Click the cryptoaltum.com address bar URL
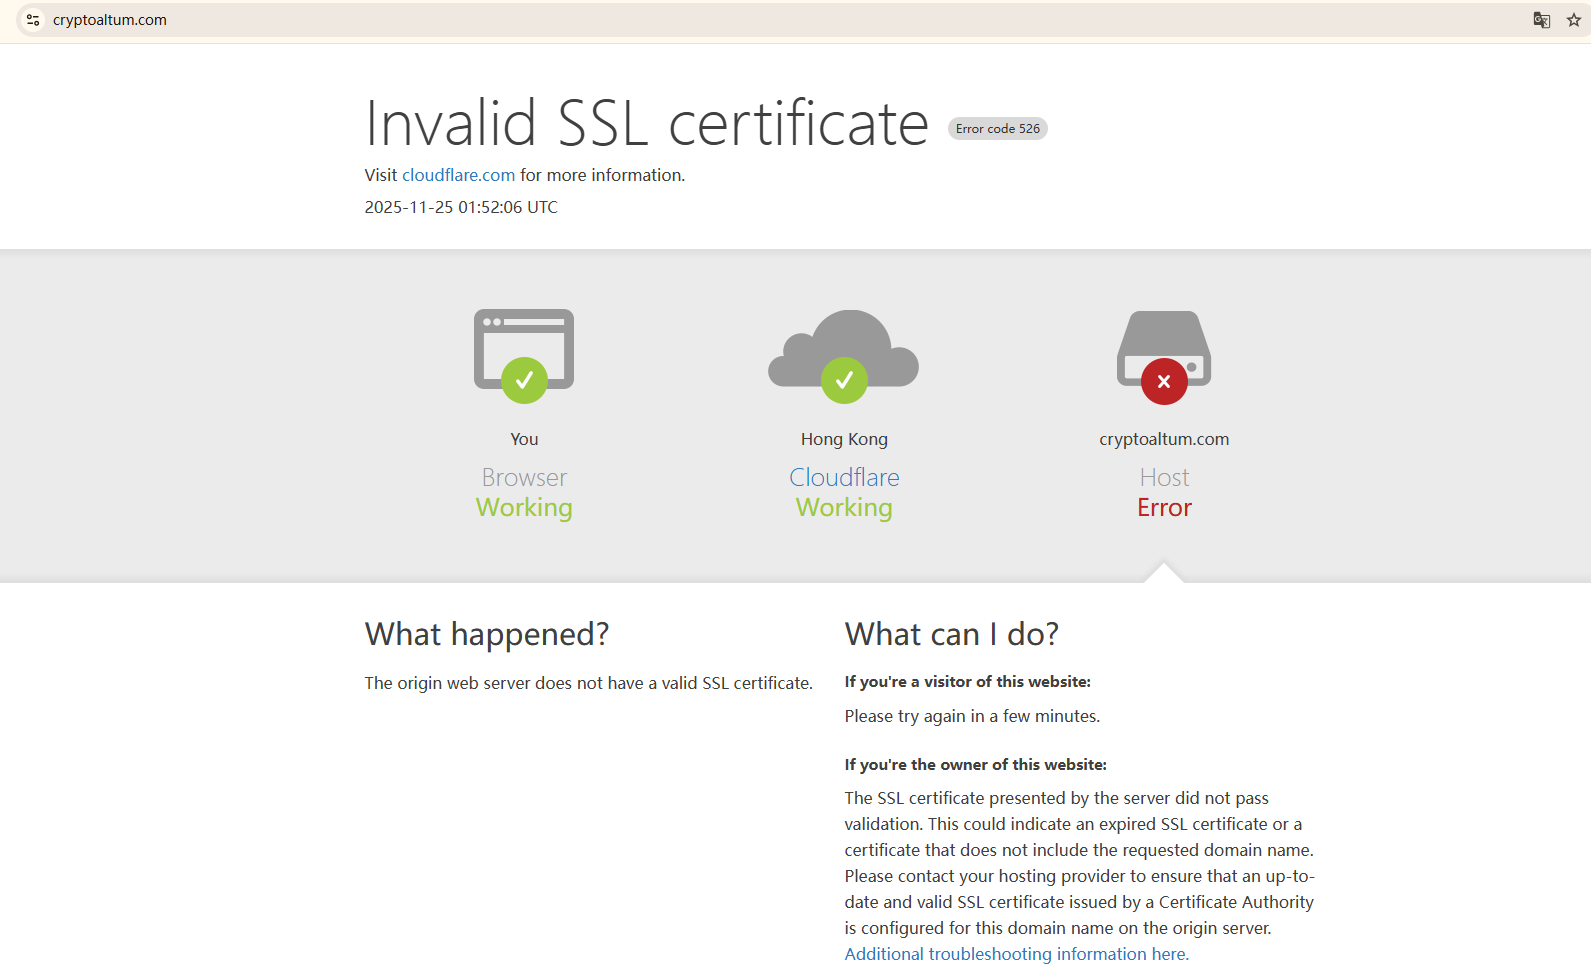This screenshot has width=1591, height=970. tap(110, 20)
